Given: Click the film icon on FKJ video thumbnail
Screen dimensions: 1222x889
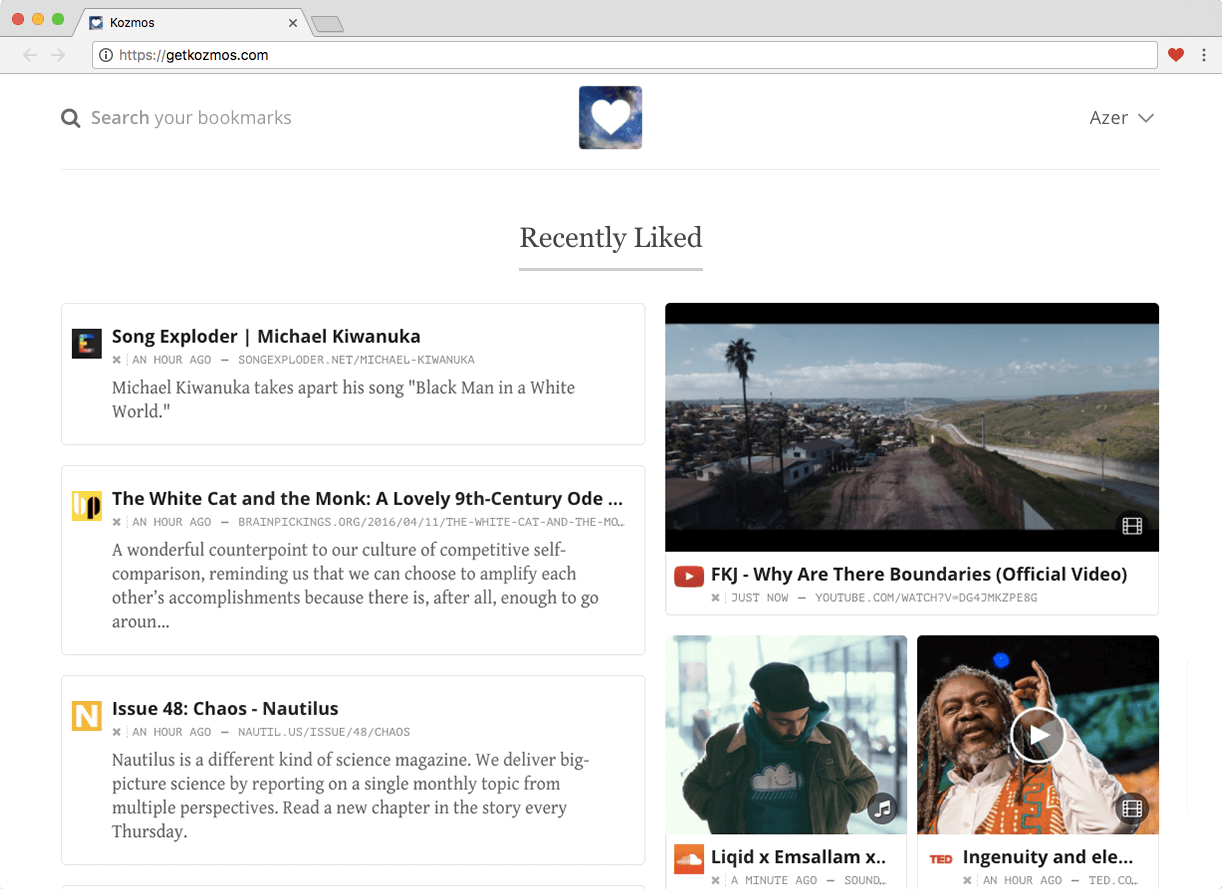Looking at the screenshot, I should pos(1132,526).
